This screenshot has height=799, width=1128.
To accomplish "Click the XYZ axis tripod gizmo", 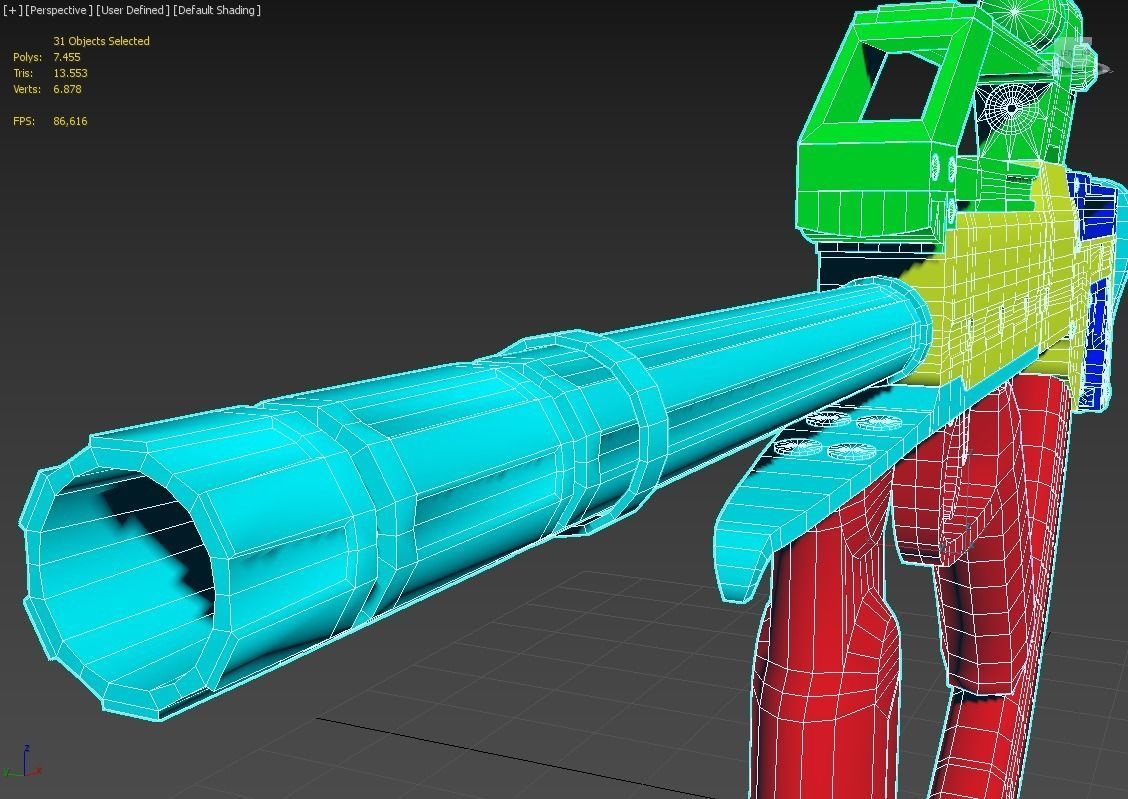I will point(23,763).
